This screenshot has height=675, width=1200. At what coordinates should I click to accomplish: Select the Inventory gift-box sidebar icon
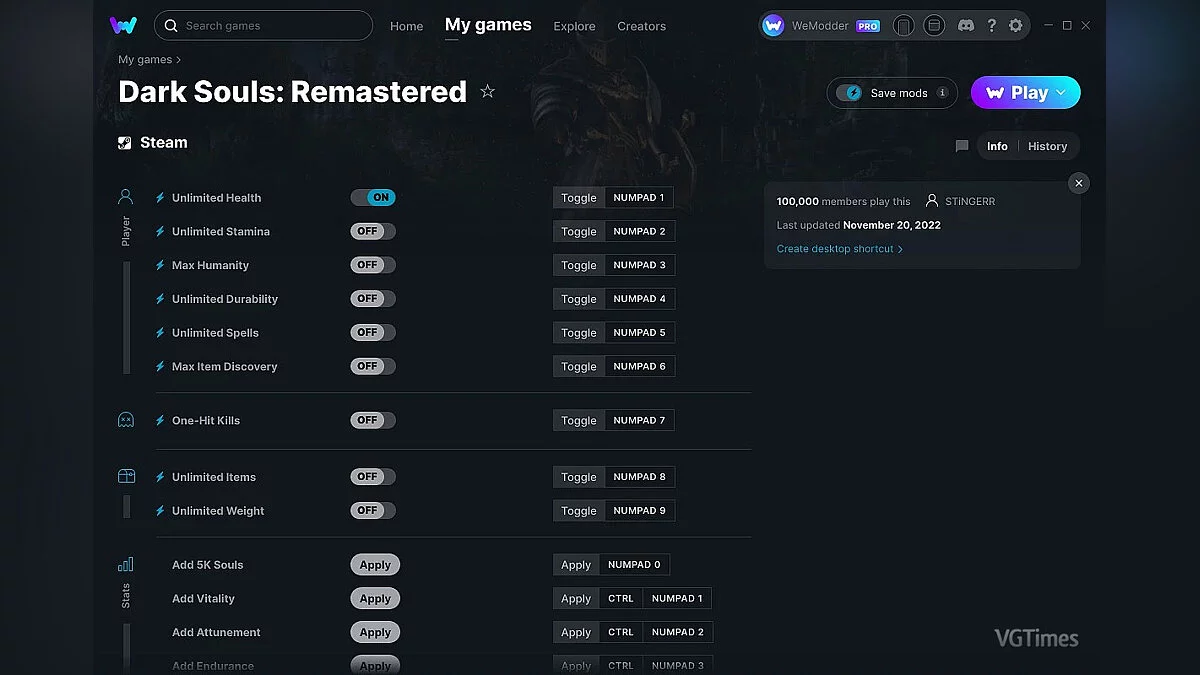pyautogui.click(x=124, y=476)
